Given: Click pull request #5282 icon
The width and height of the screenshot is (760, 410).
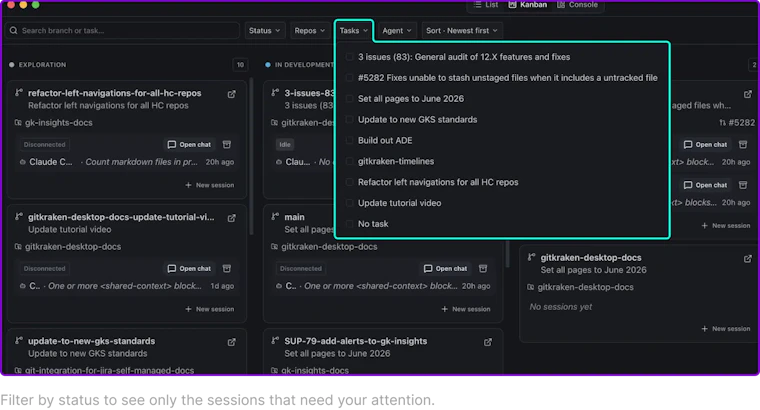Looking at the screenshot, I should 722,123.
